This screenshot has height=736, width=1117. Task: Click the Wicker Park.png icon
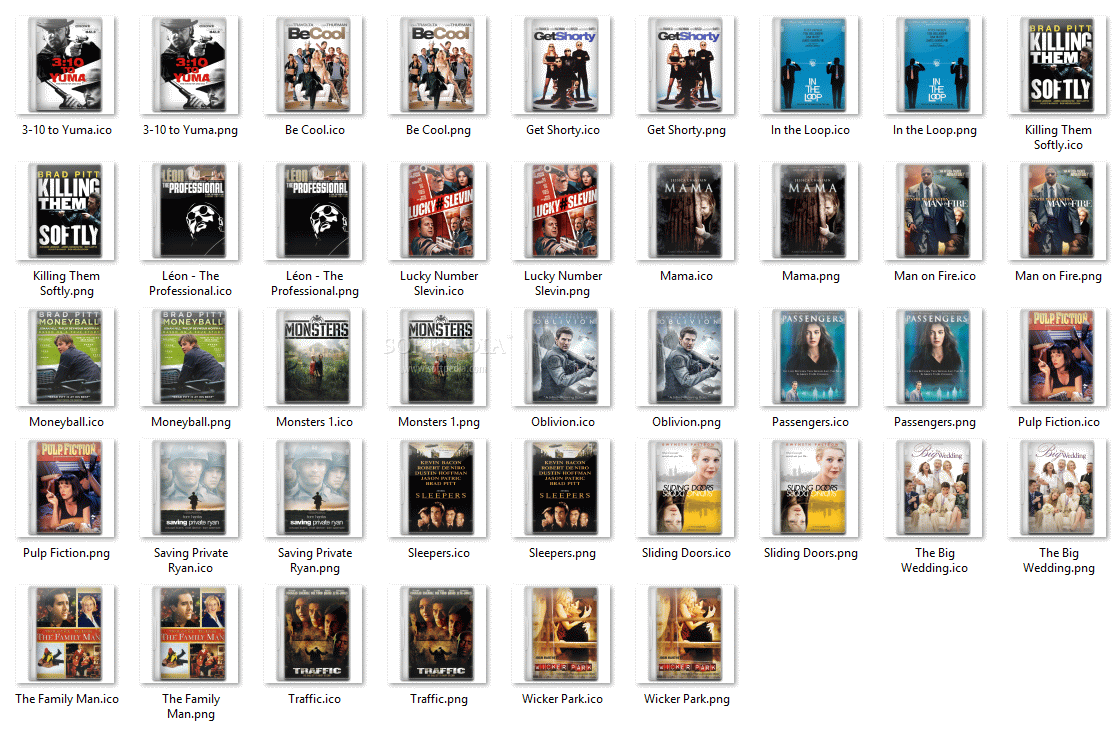tap(687, 635)
